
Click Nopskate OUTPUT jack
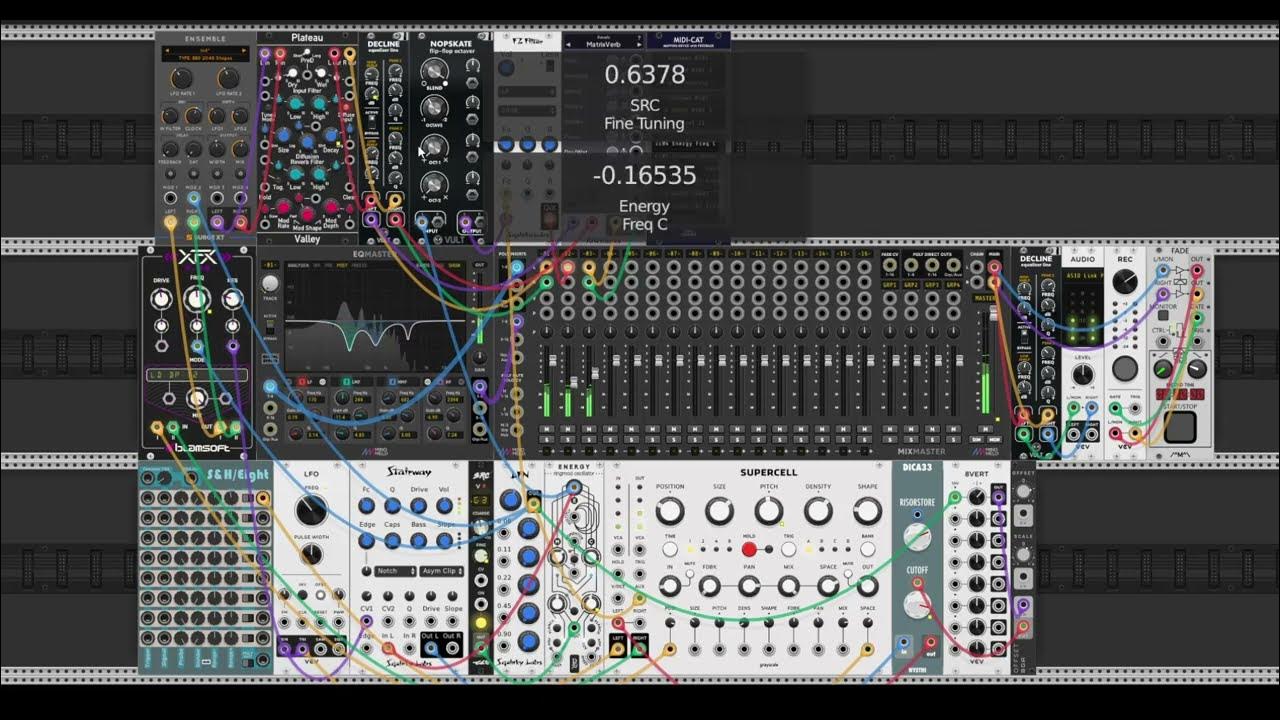click(x=465, y=222)
